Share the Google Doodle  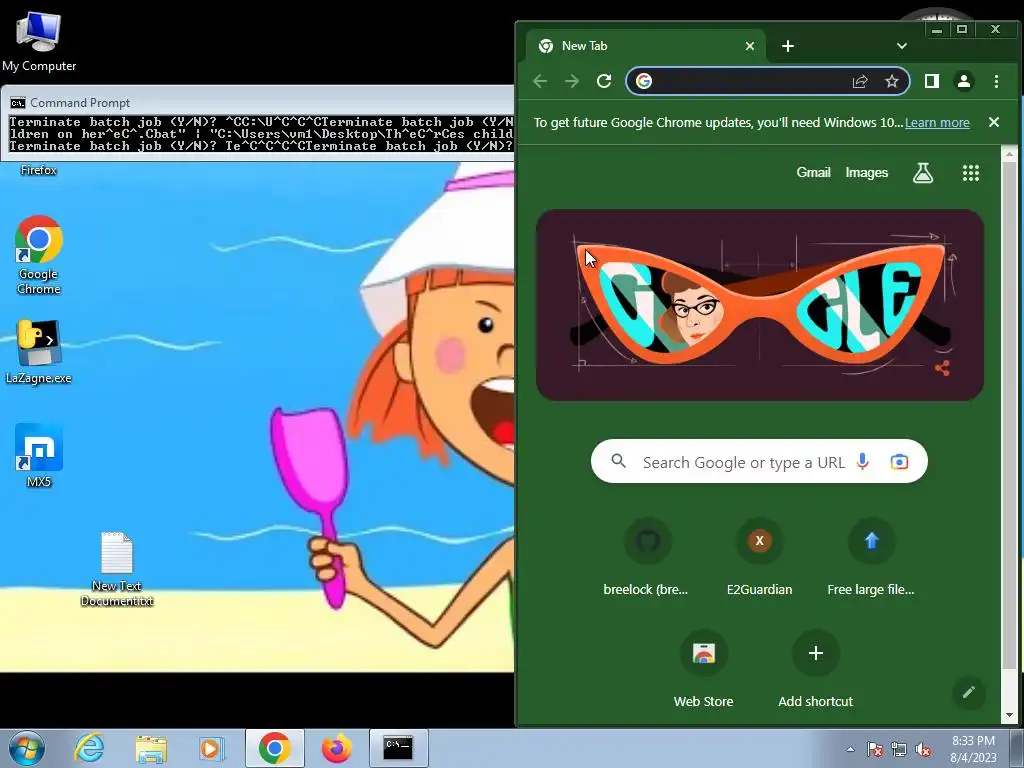[942, 368]
